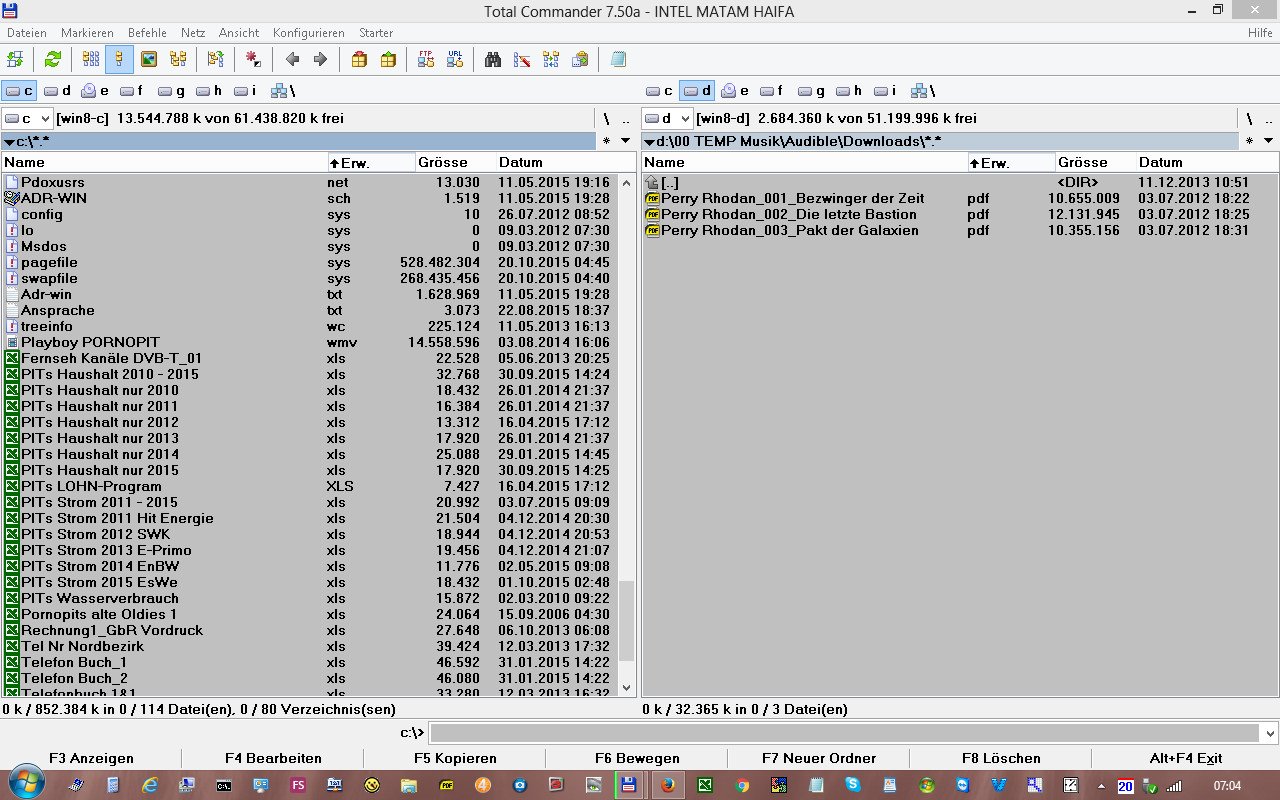1280x800 pixels.
Task: Sort right panel by the Datum column header
Action: point(1206,162)
